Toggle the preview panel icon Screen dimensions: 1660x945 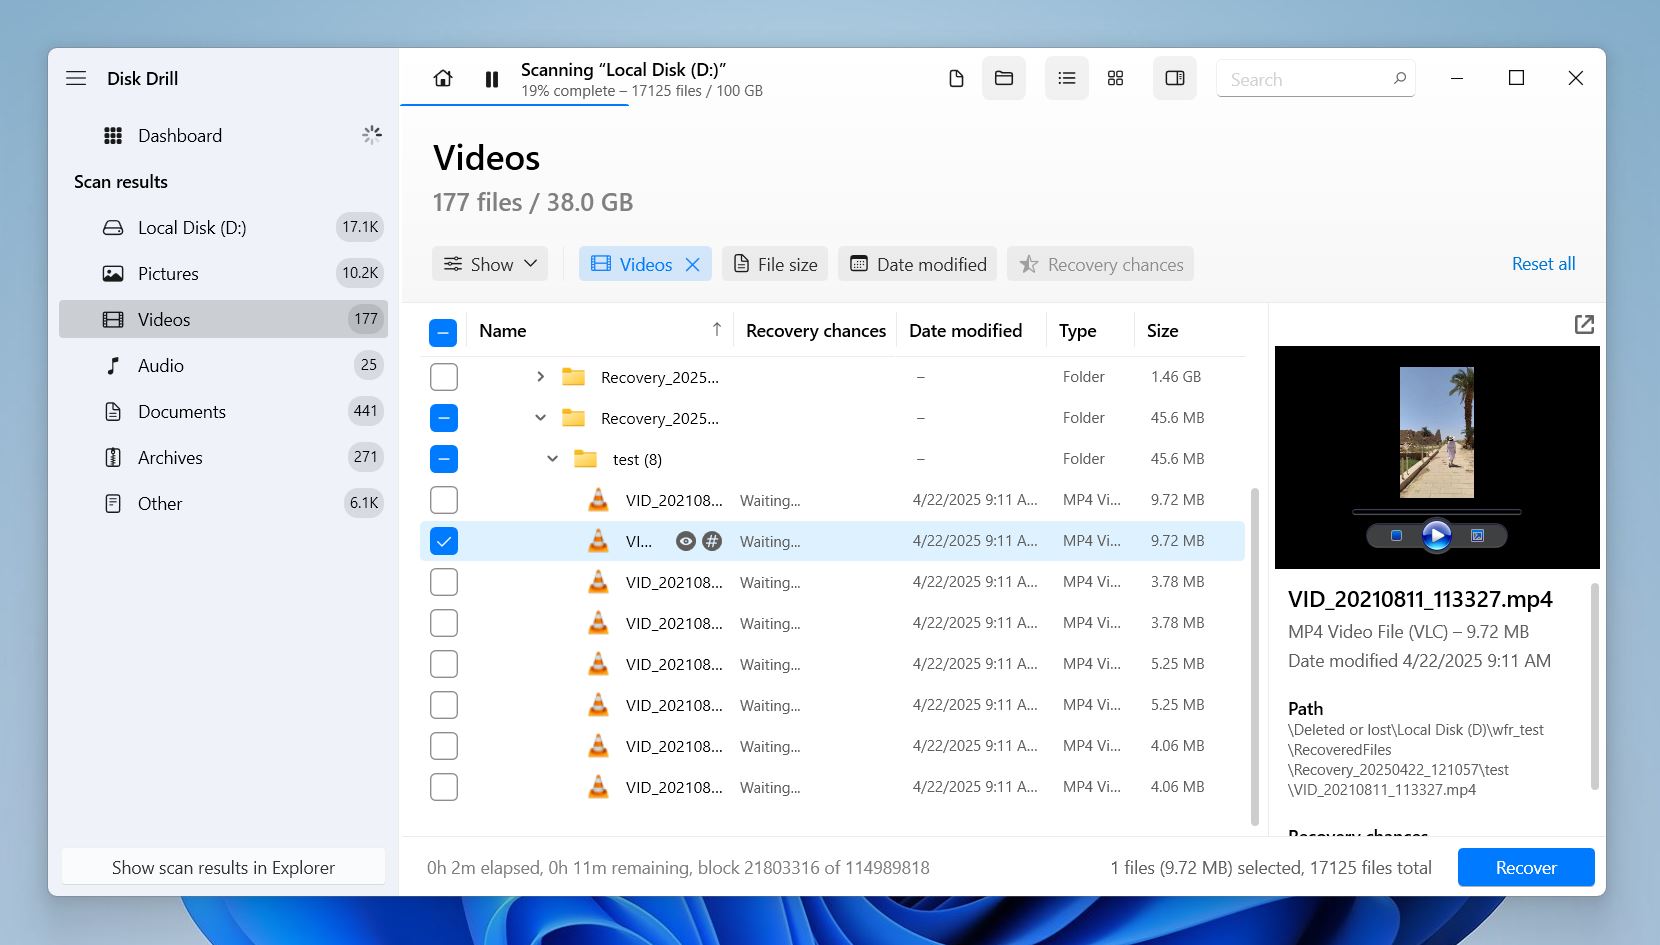tap(1175, 78)
